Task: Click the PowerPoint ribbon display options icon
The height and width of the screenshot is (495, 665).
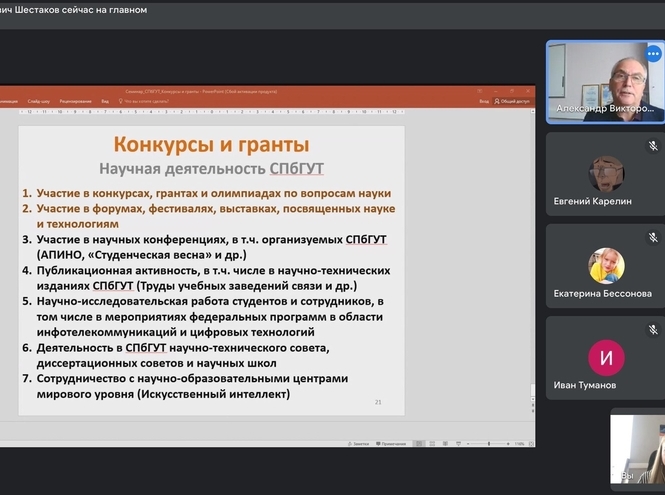Action: (x=479, y=91)
